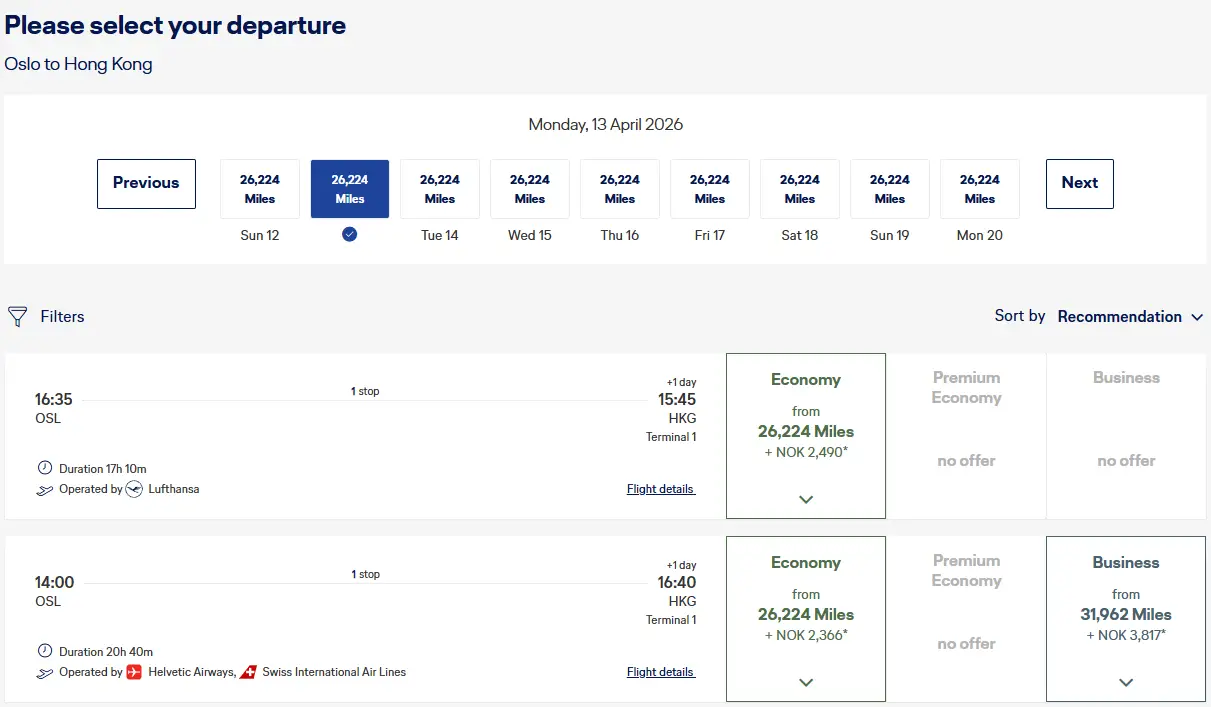Click the plane icon on the Helvetic flight
The height and width of the screenshot is (707, 1211).
tap(45, 673)
